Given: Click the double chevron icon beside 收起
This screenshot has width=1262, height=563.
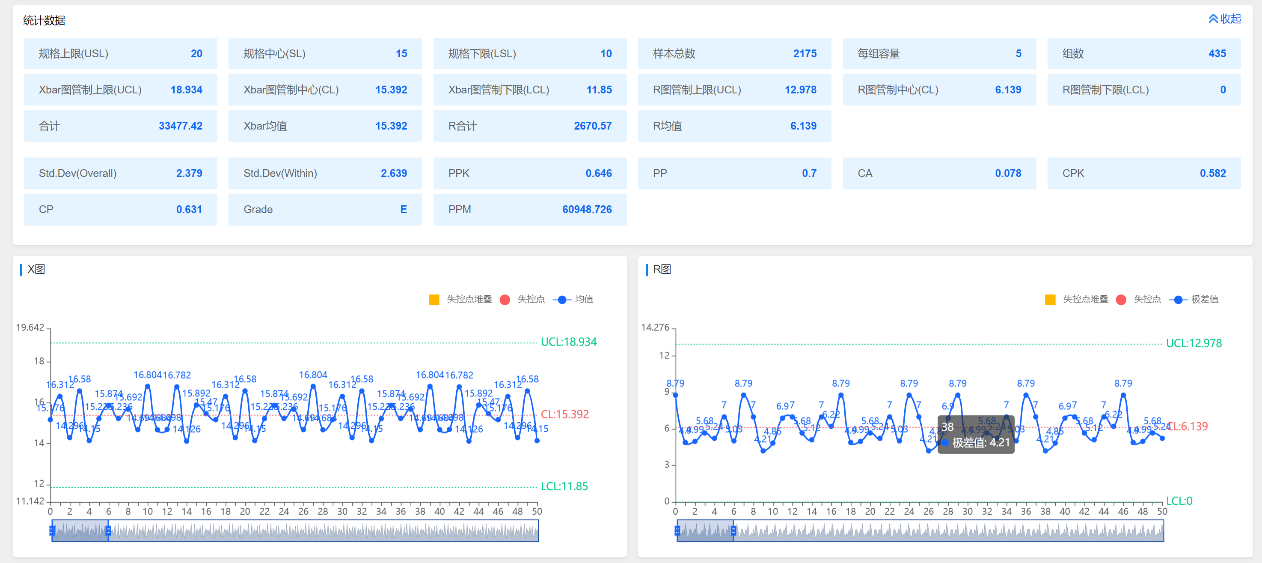Looking at the screenshot, I should (1213, 19).
